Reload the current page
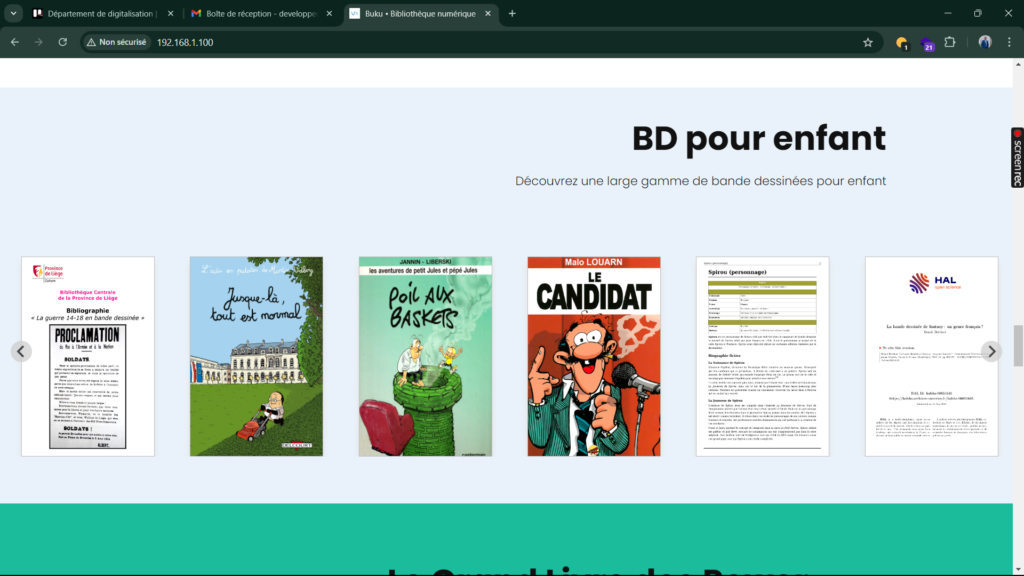The image size is (1024, 576). tap(63, 42)
